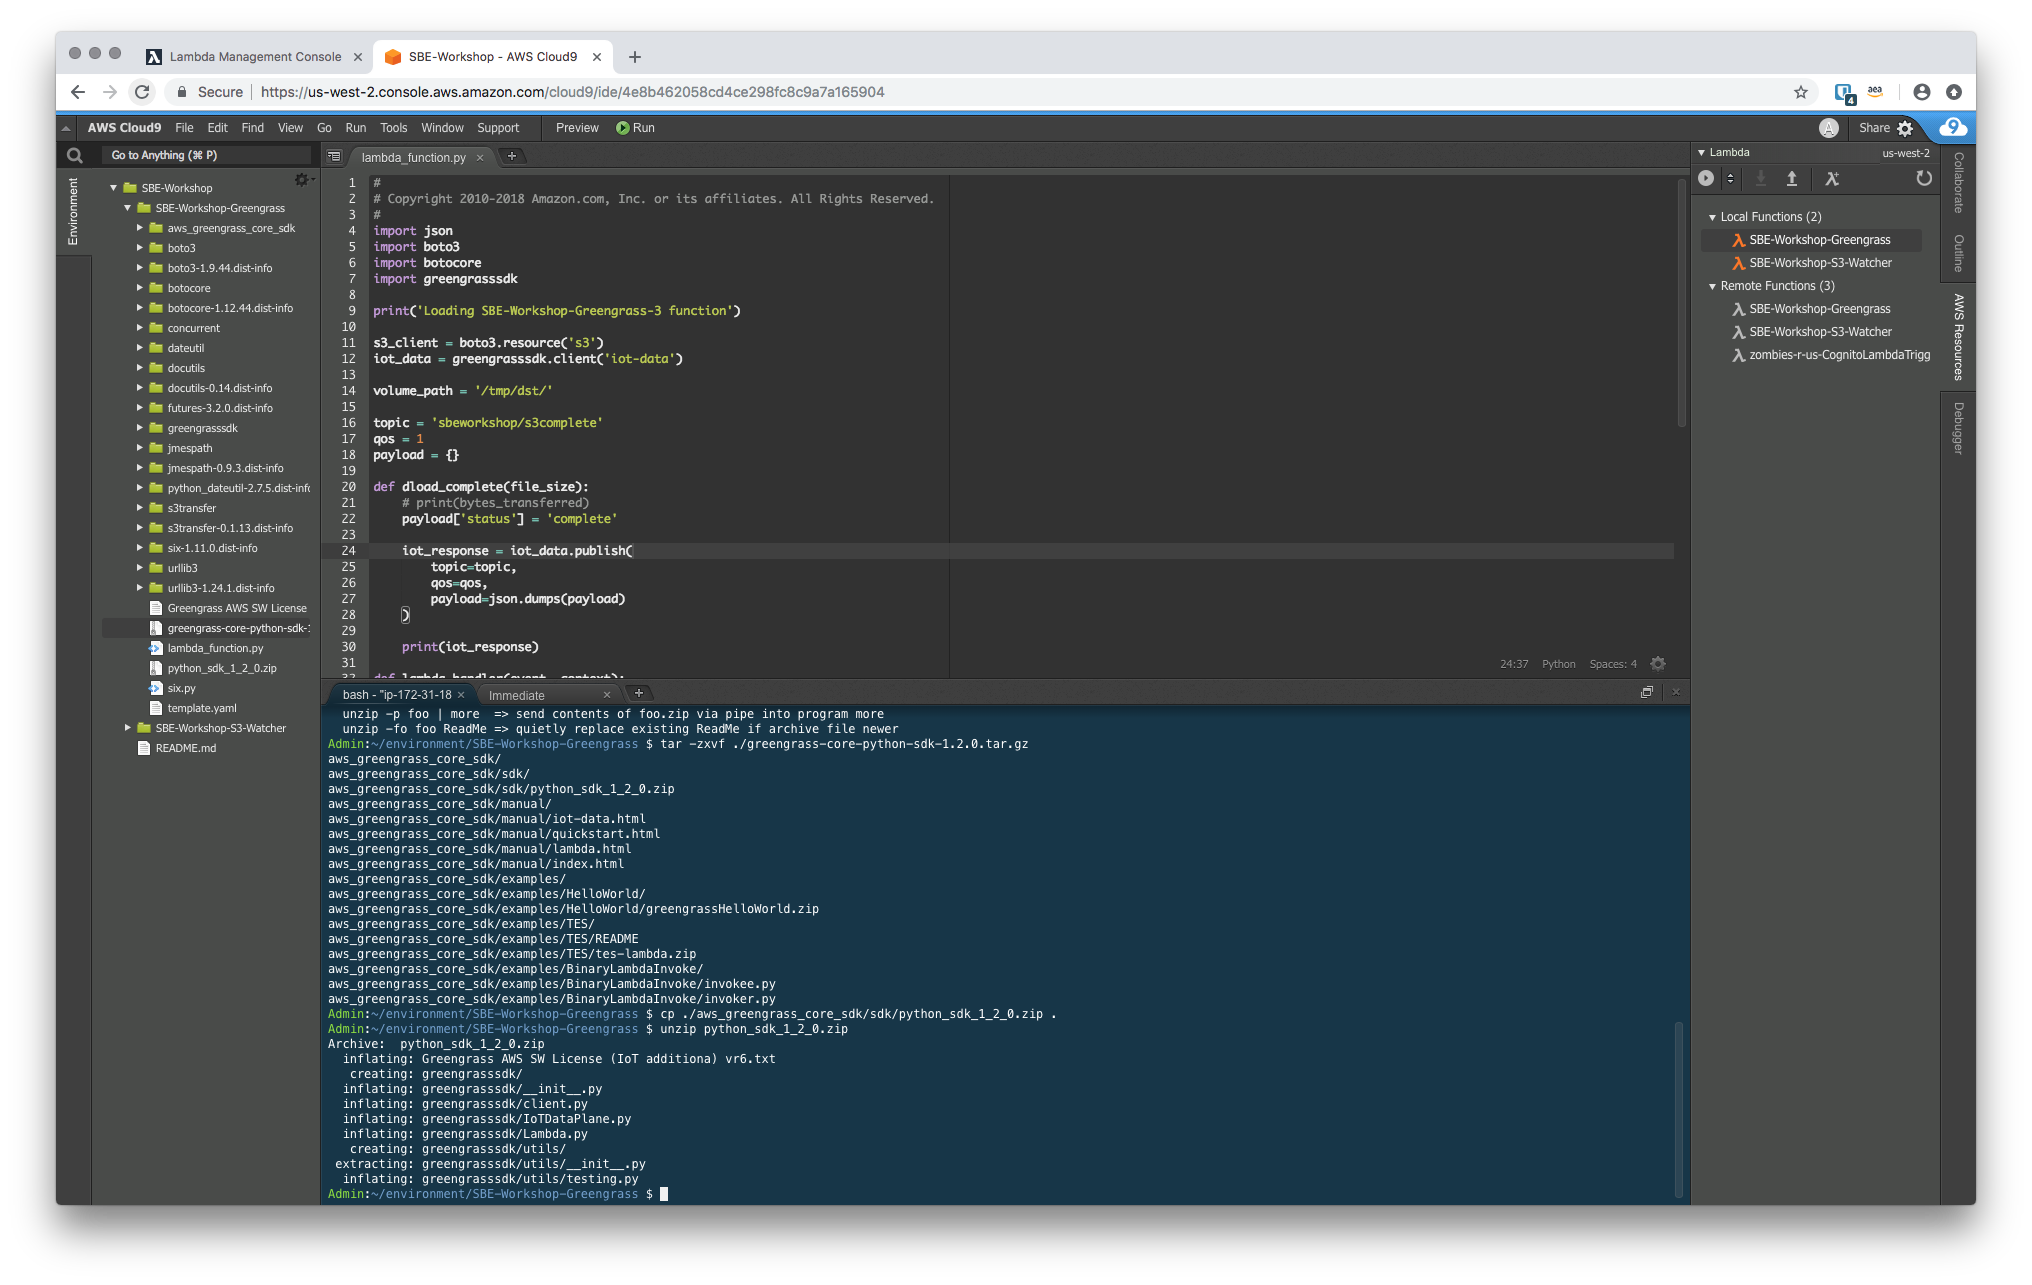Add a new editor tab with plus
This screenshot has width=2032, height=1285.
[x=512, y=156]
